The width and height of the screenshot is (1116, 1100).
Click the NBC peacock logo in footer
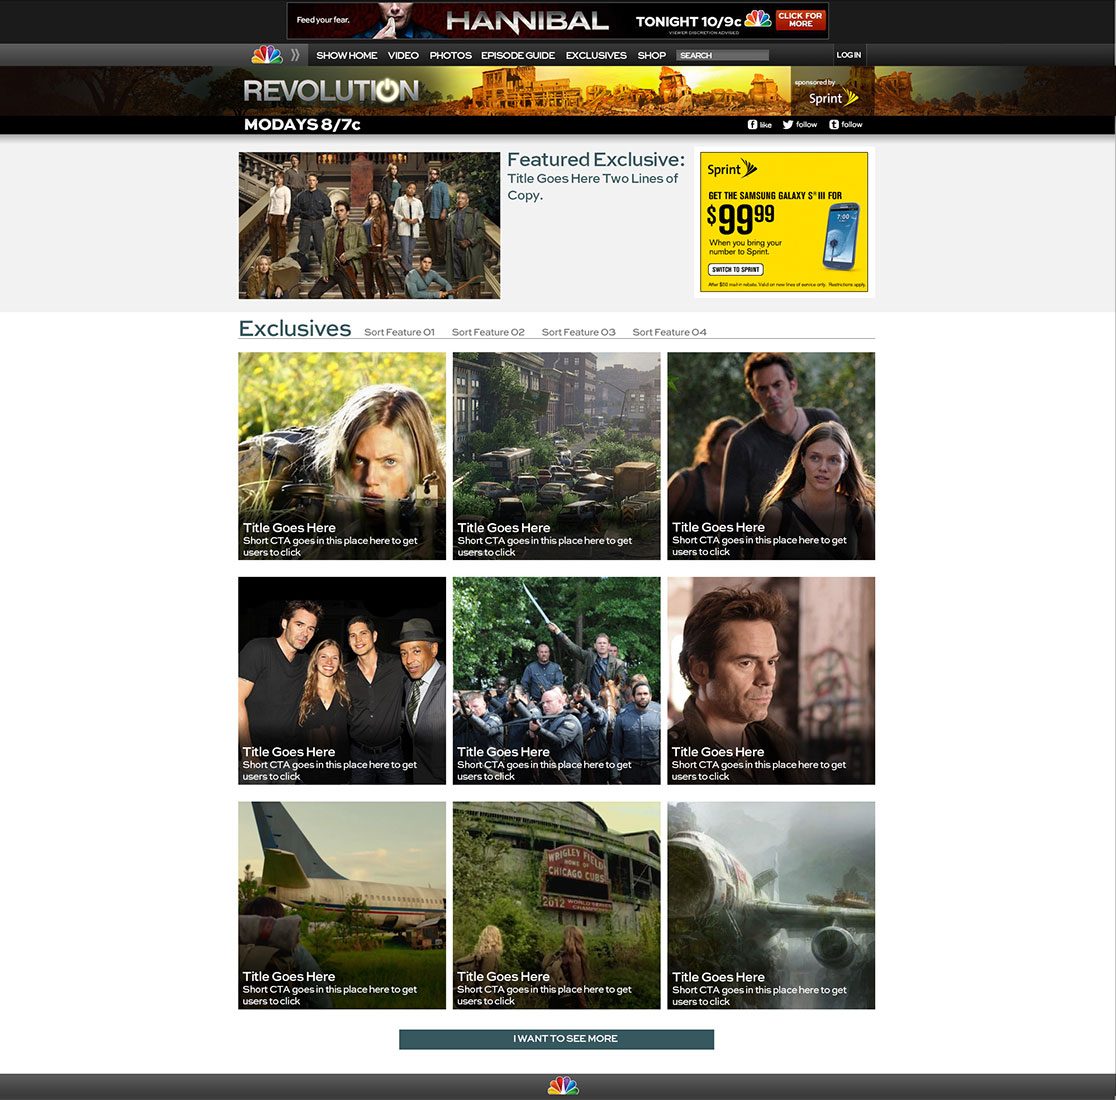tap(563, 1086)
